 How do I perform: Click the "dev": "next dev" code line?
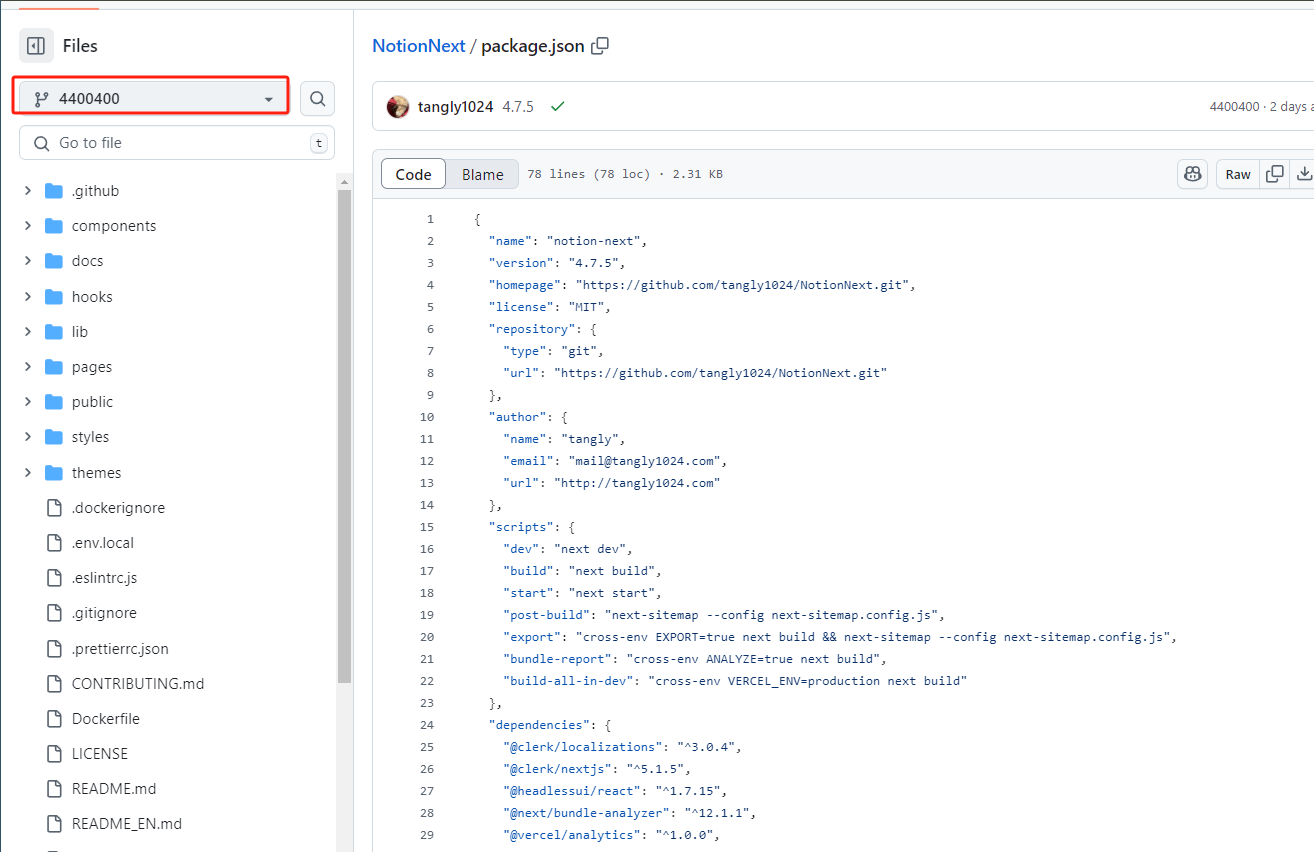(568, 549)
